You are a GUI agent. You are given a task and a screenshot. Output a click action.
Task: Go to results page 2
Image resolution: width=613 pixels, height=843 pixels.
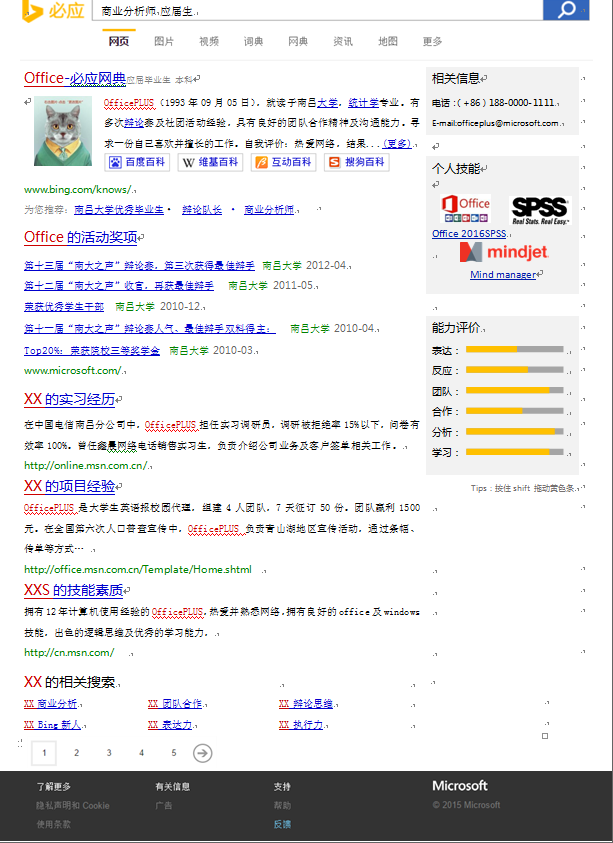pos(76,753)
